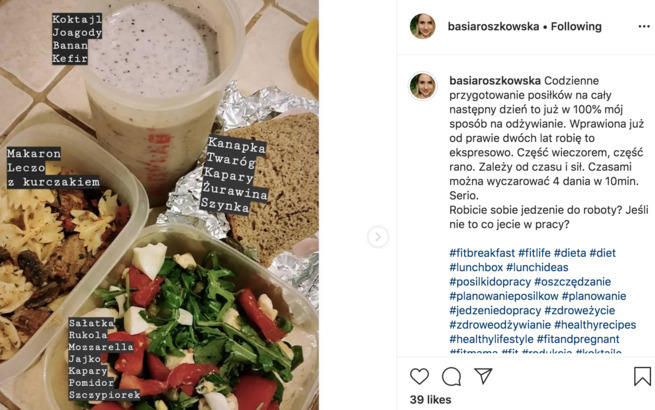Screen dimensions: 655x410
Task: Open the #fitbreakfast hashtag
Action: coord(482,253)
